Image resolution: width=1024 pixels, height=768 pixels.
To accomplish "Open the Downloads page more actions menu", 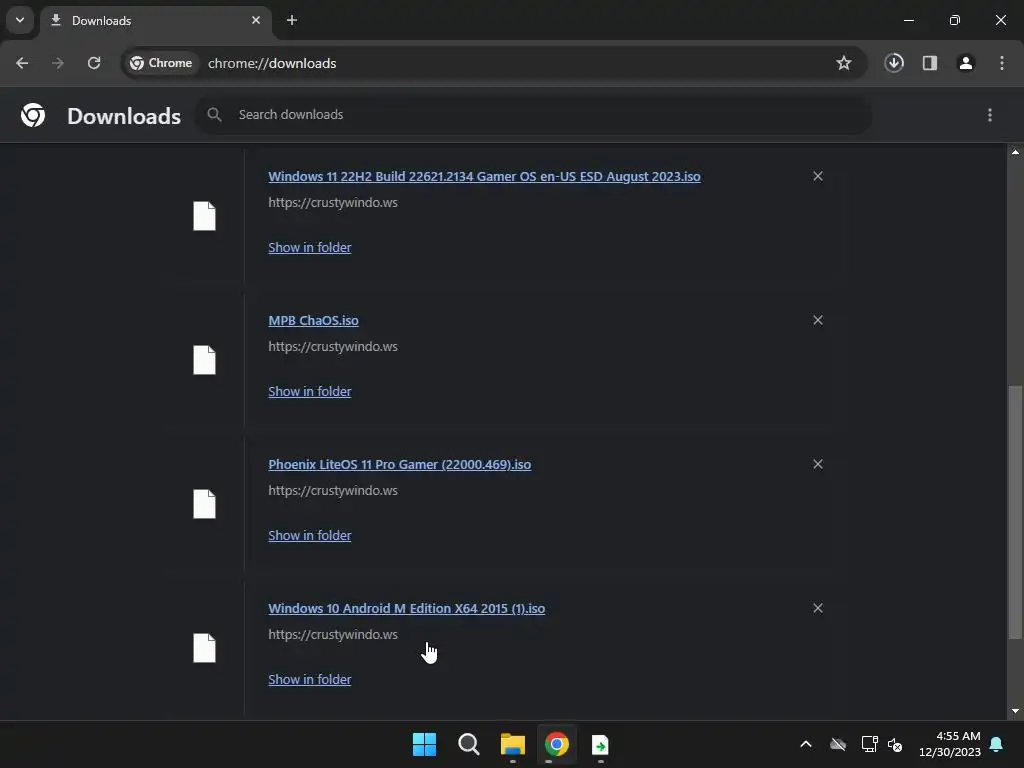I will 990,115.
